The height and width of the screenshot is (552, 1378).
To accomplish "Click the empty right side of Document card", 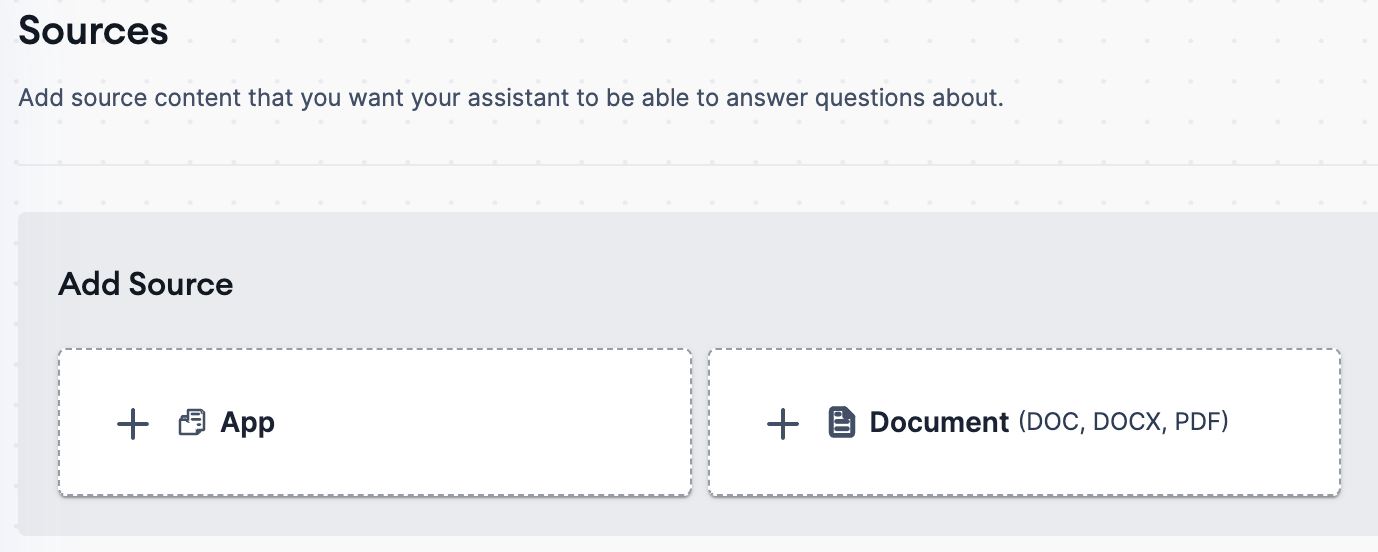I will click(1290, 422).
